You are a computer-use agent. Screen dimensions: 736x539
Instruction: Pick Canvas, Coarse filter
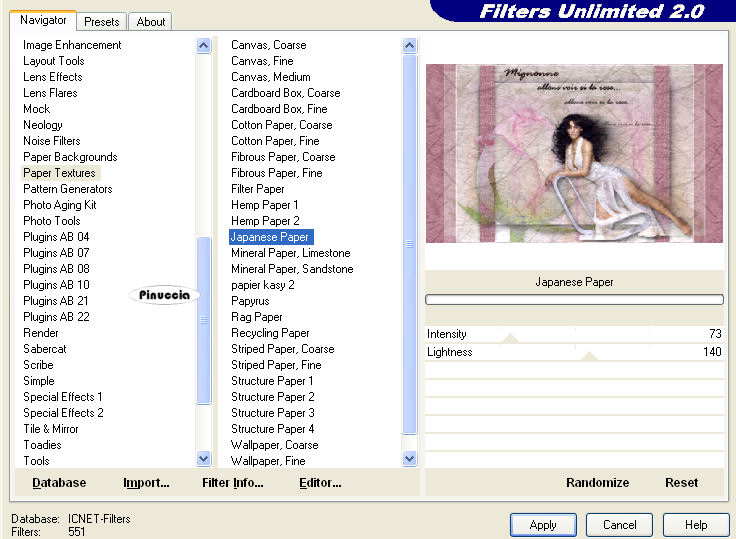coord(268,45)
